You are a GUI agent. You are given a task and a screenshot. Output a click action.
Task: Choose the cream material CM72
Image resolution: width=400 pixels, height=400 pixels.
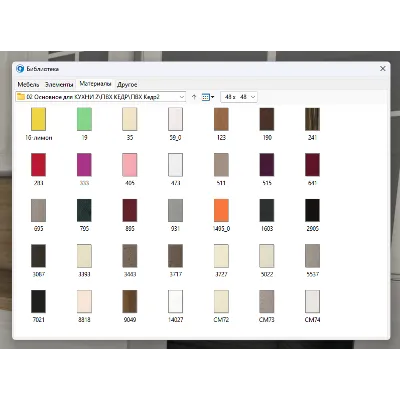[221, 301]
